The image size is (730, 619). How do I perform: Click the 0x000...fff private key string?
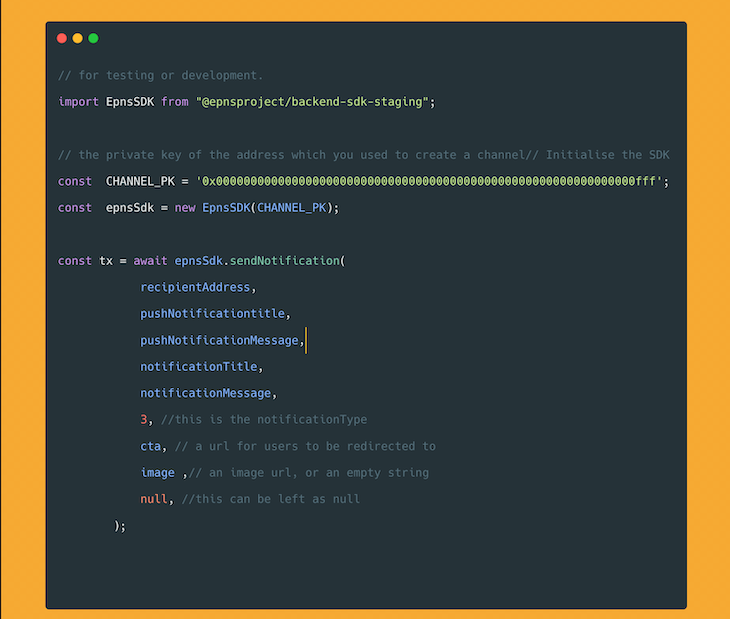pos(429,182)
